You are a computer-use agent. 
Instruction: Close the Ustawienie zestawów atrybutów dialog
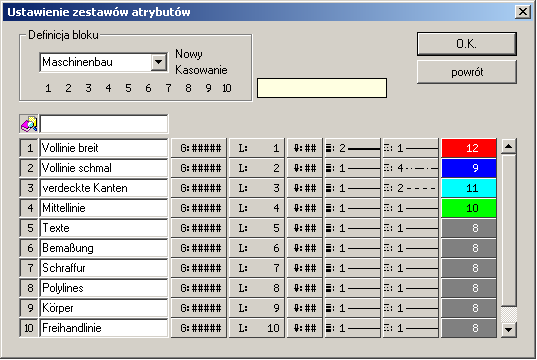point(523,12)
